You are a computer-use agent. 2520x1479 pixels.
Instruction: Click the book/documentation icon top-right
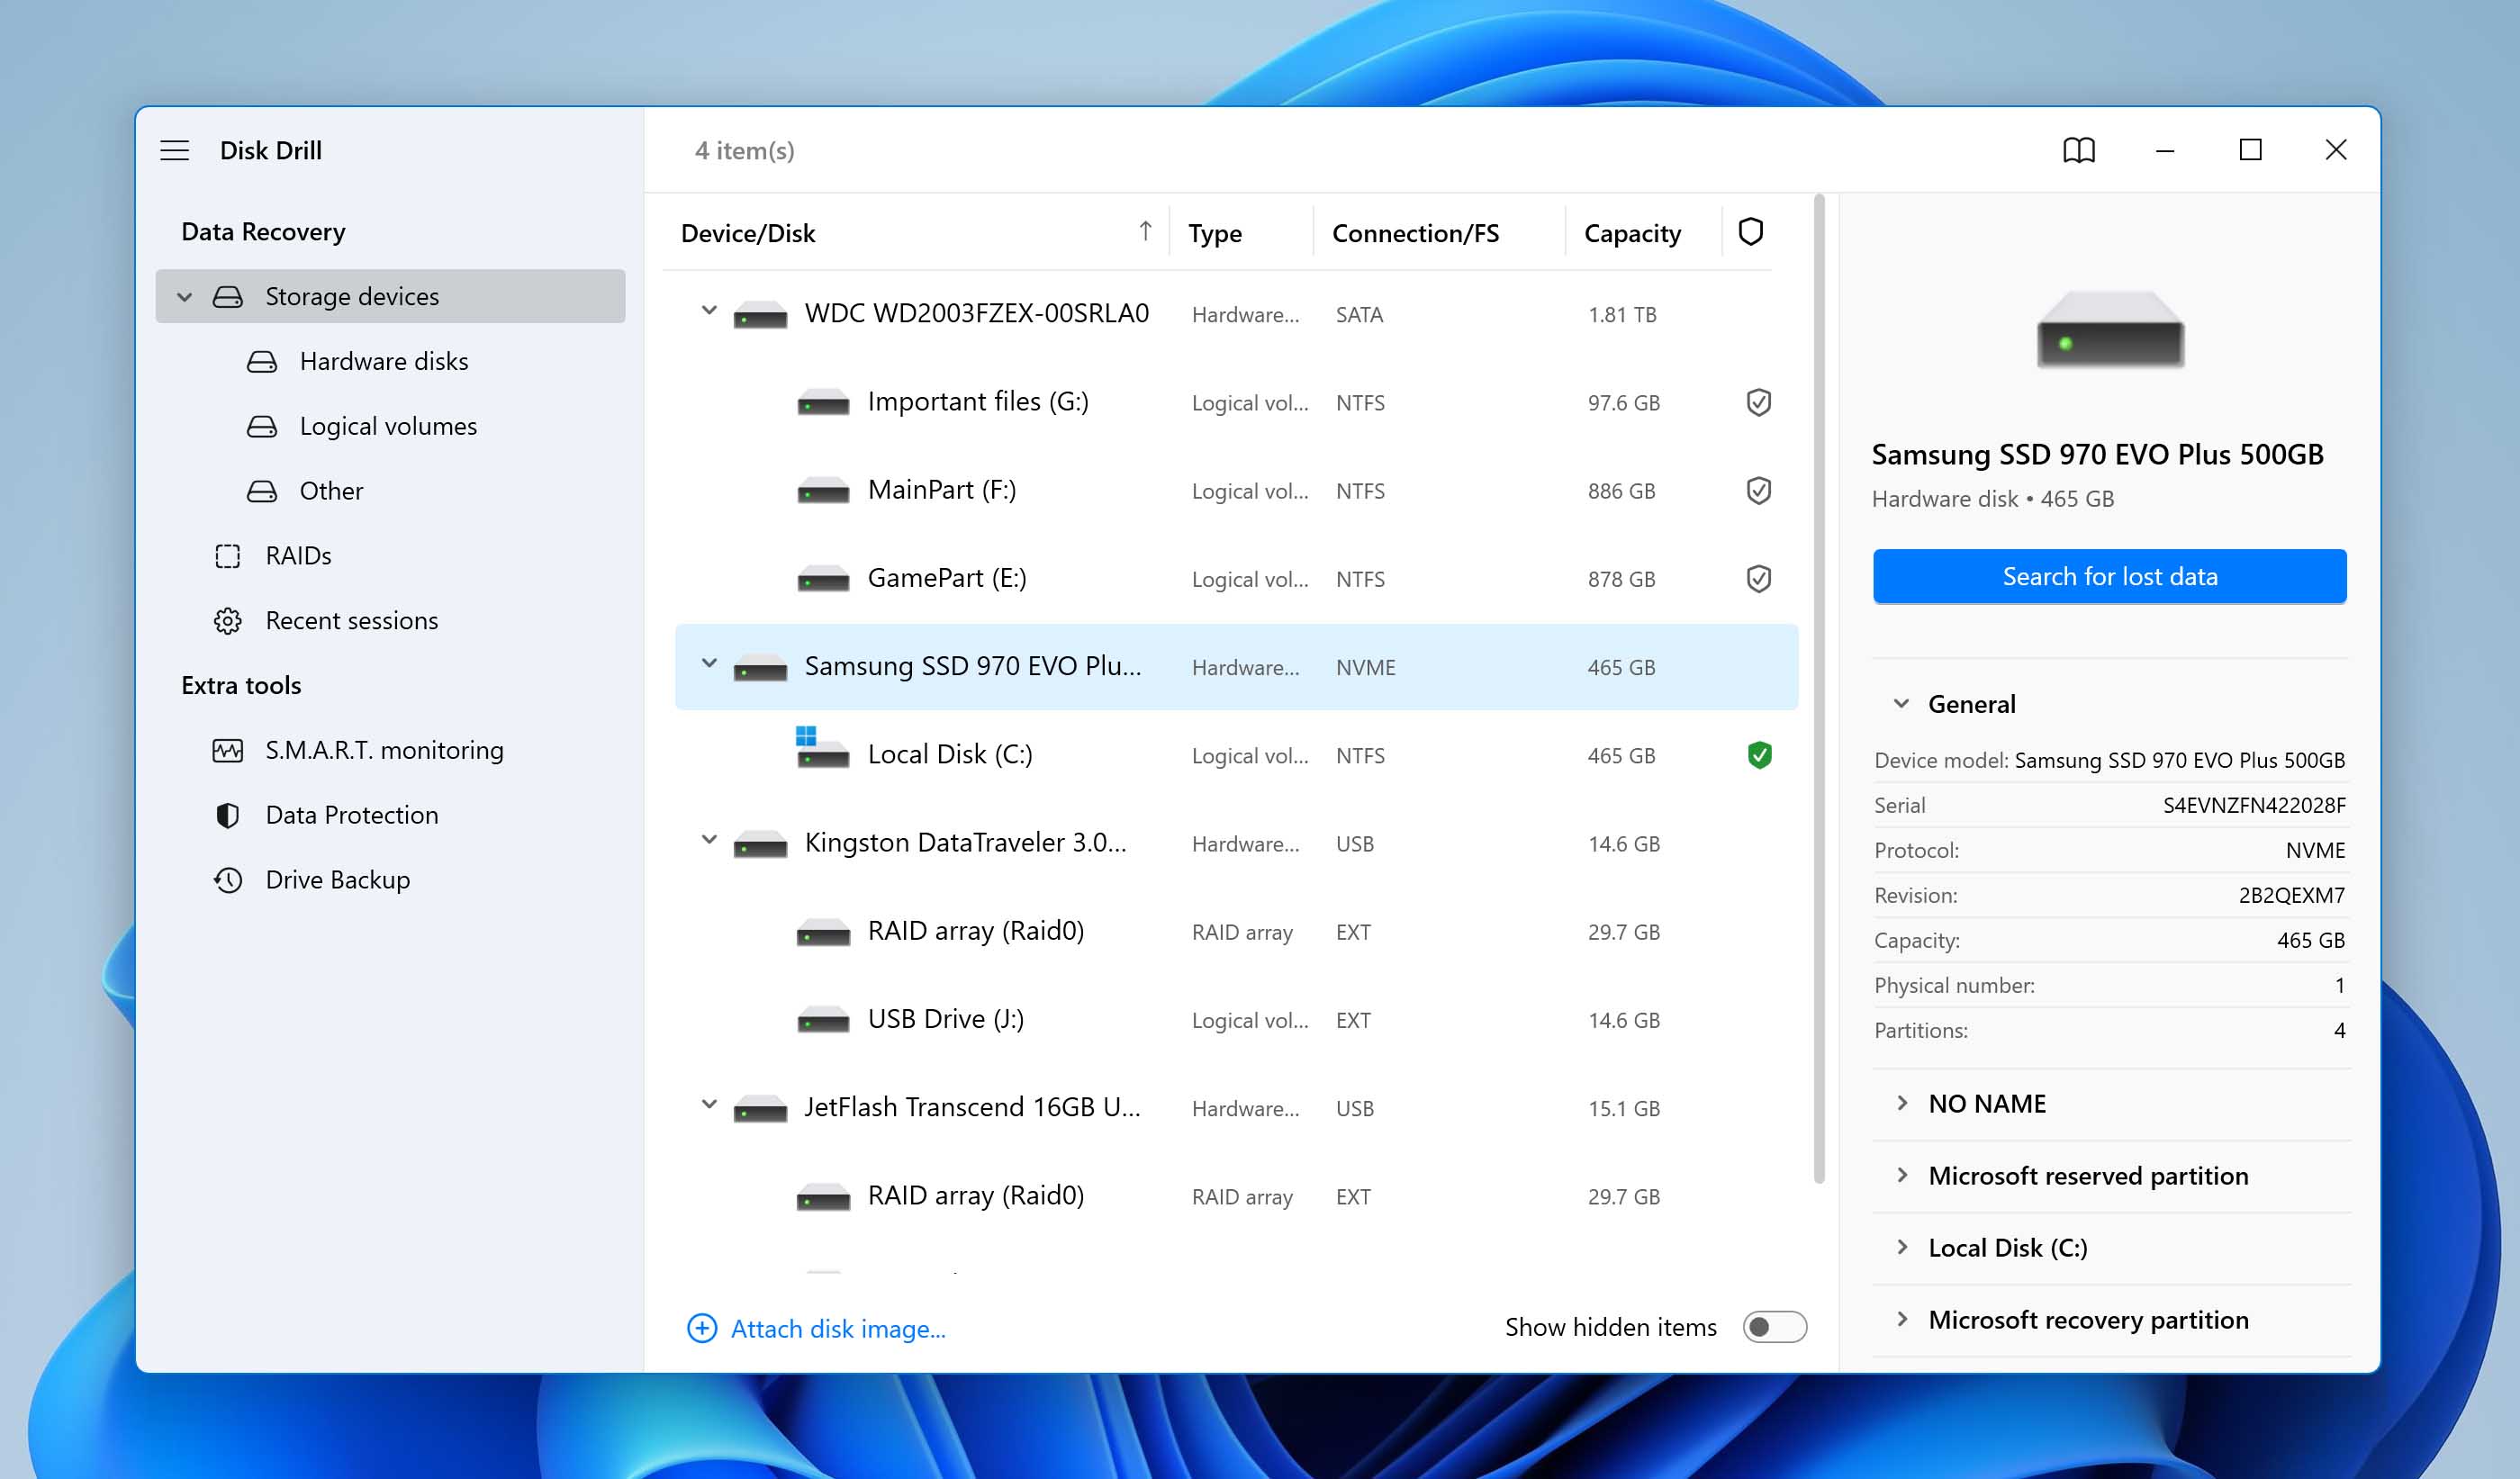(x=2078, y=149)
